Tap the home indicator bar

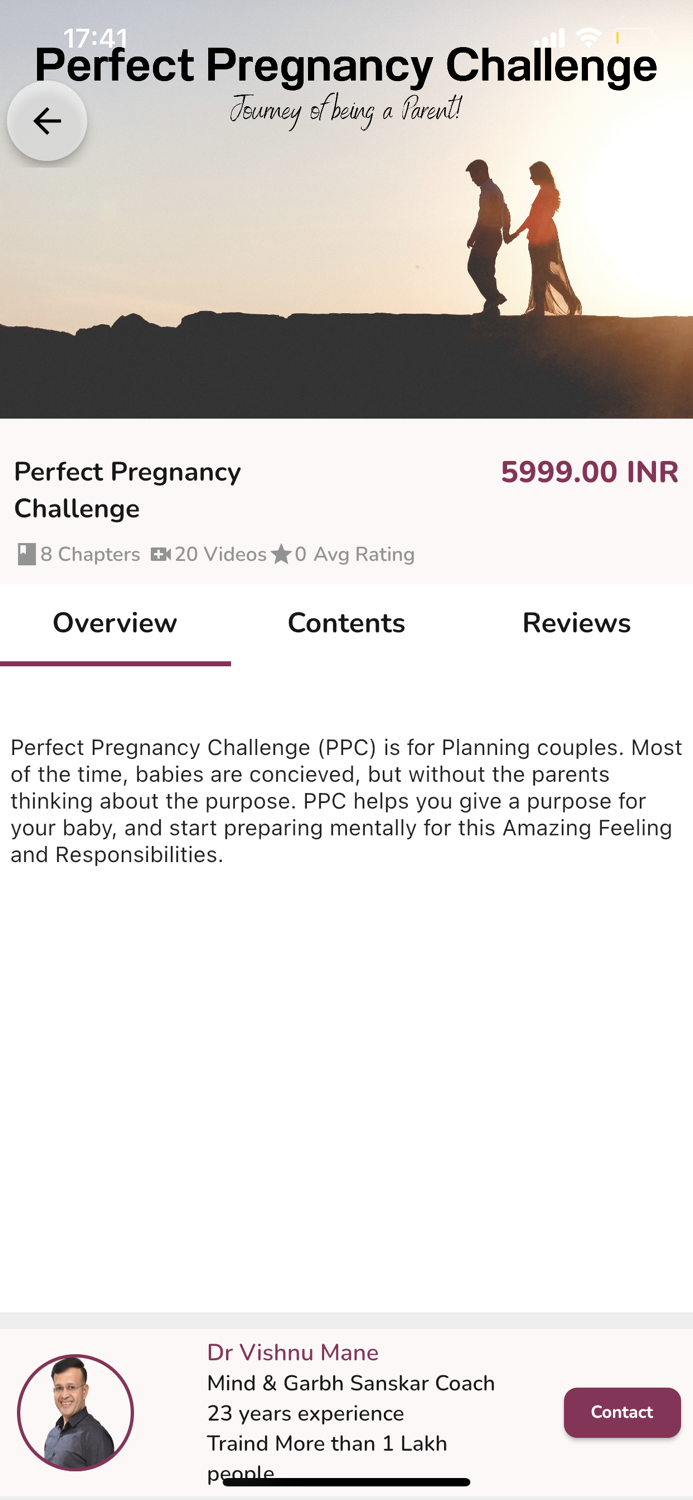346,1481
